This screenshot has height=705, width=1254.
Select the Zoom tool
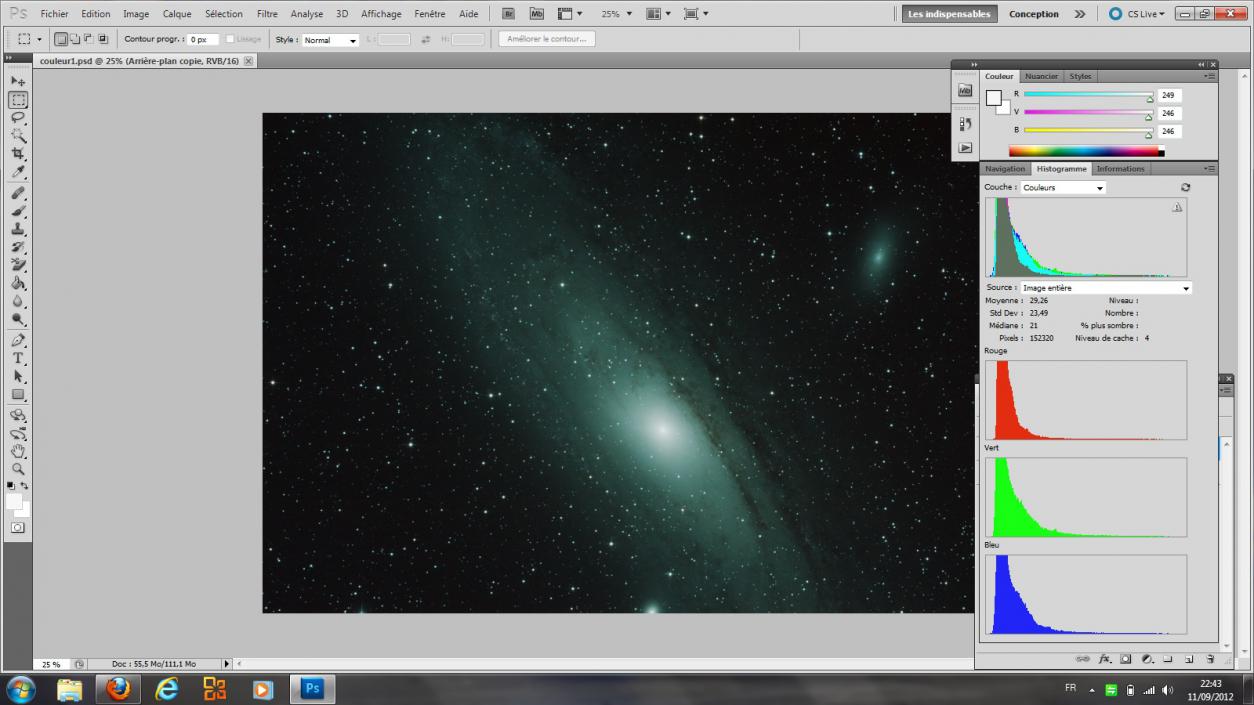coord(18,469)
